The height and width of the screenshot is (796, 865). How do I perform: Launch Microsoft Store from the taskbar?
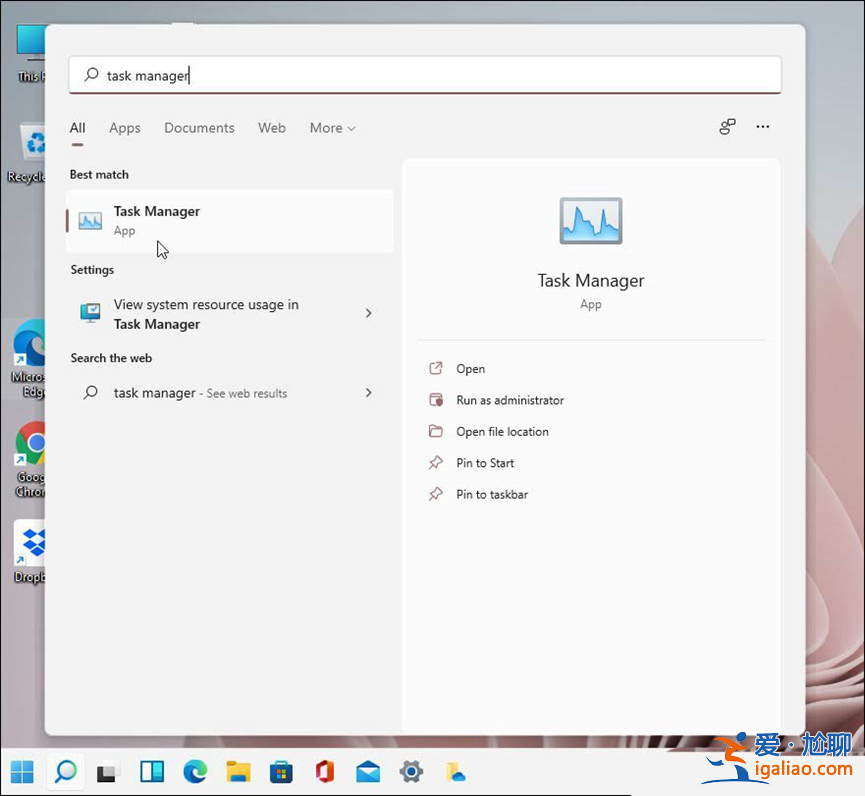point(281,771)
